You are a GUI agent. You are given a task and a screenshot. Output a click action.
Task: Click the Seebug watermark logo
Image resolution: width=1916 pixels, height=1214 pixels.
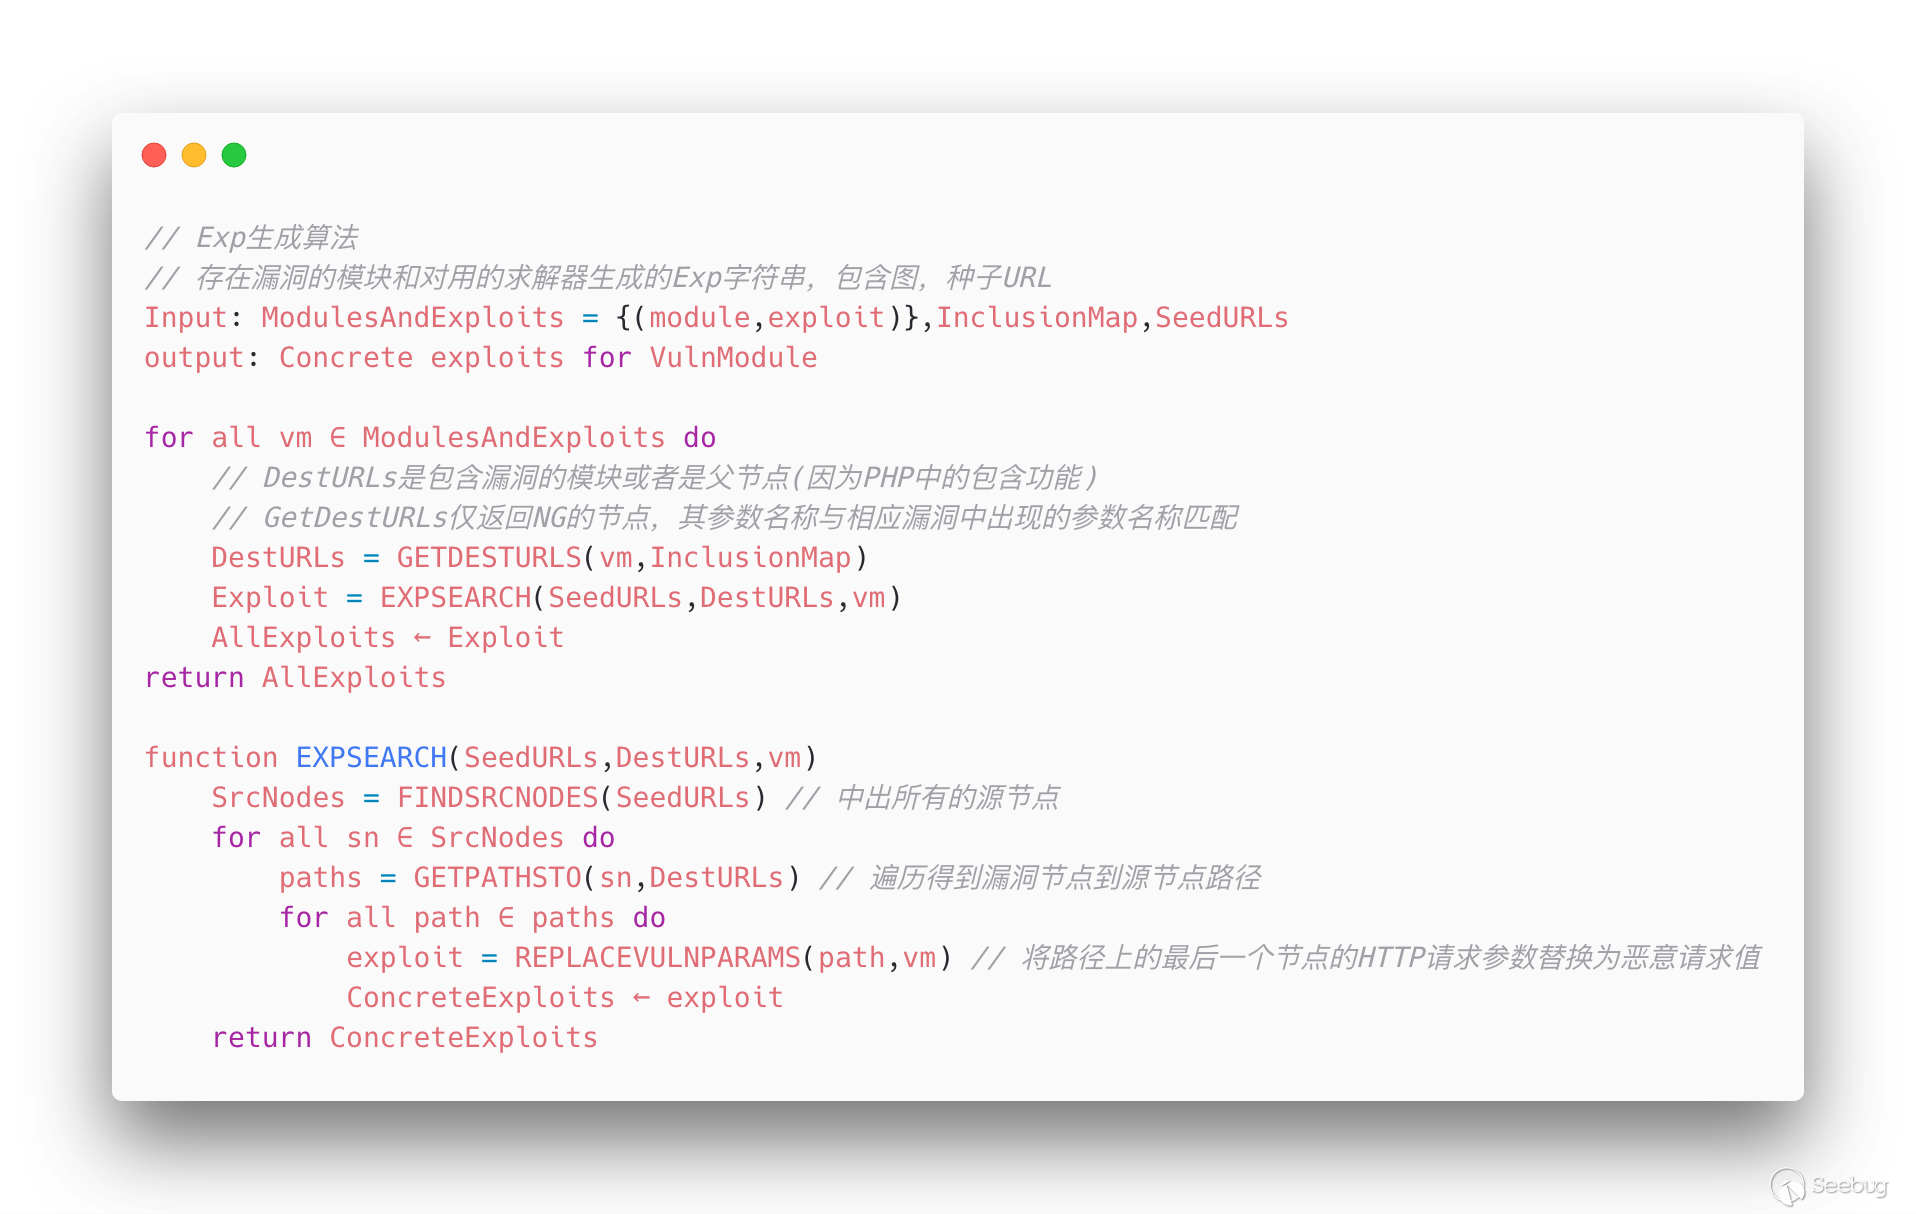point(1829,1186)
